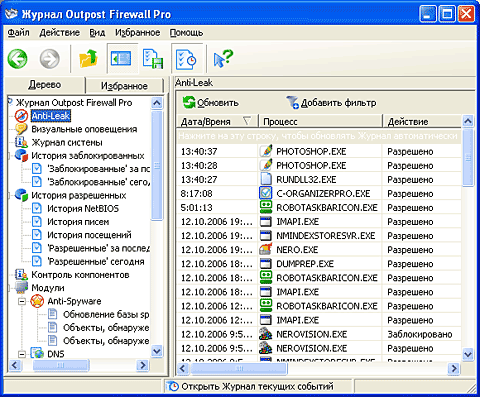Click the Модули icon in the tree
The height and width of the screenshot is (397, 480).
coord(21,288)
